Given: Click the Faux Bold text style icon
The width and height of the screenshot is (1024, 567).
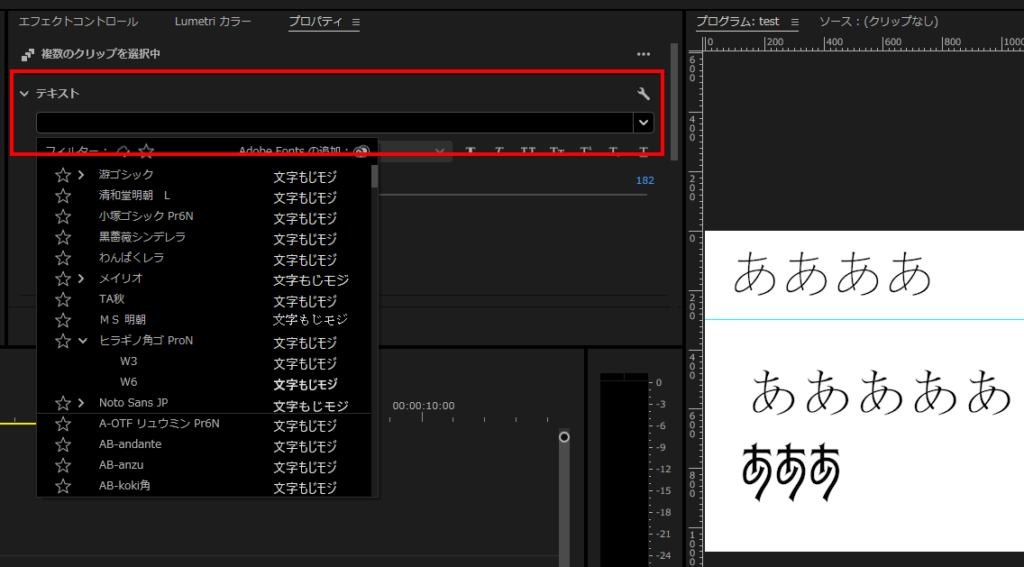Looking at the screenshot, I should click(x=470, y=152).
